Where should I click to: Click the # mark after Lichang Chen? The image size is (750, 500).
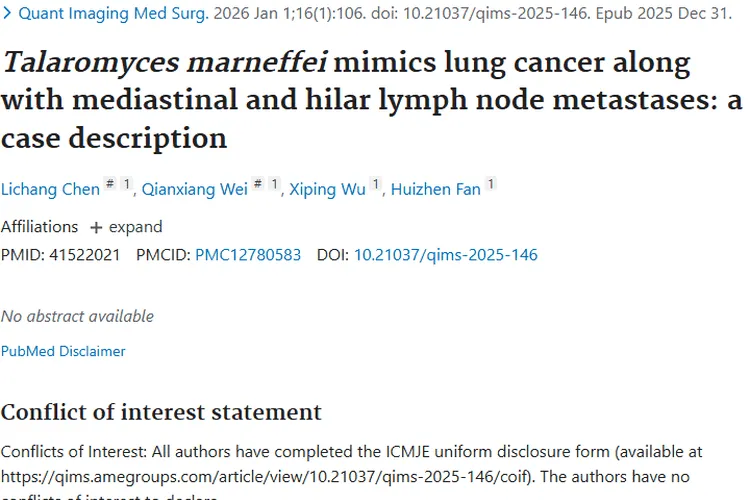(x=110, y=184)
